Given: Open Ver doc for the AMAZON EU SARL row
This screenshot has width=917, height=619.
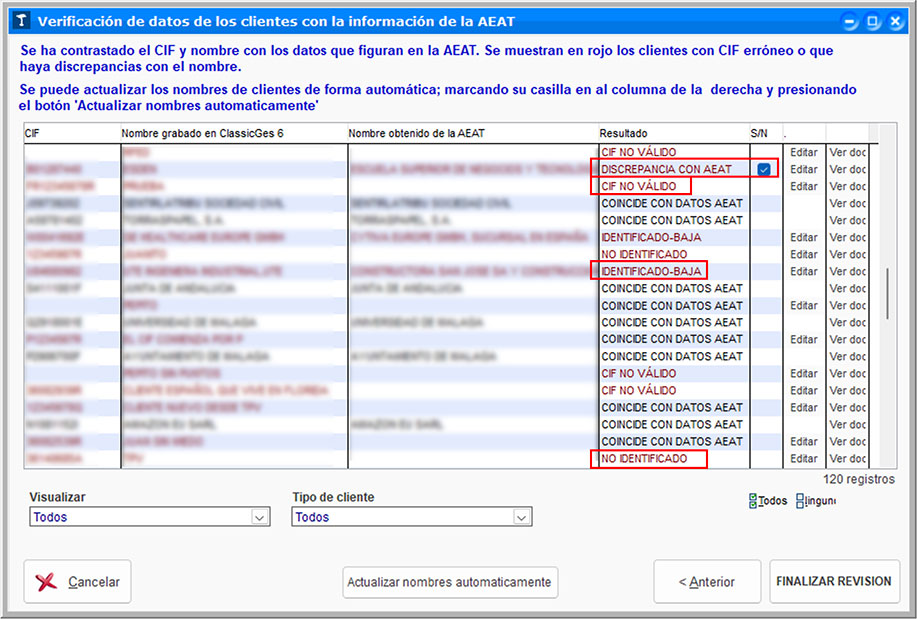Looking at the screenshot, I should point(847,425).
